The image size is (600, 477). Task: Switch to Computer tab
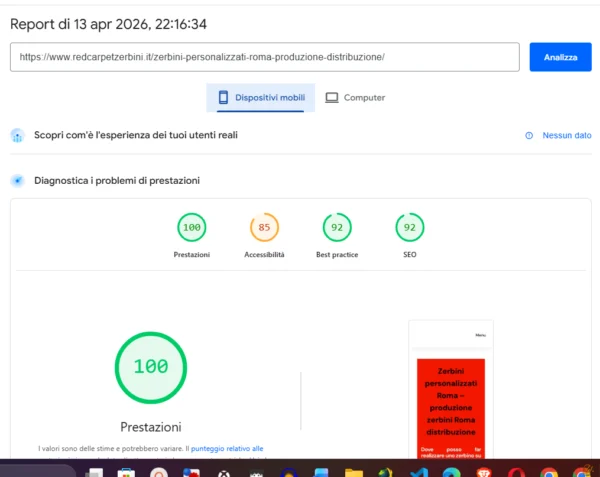355,98
